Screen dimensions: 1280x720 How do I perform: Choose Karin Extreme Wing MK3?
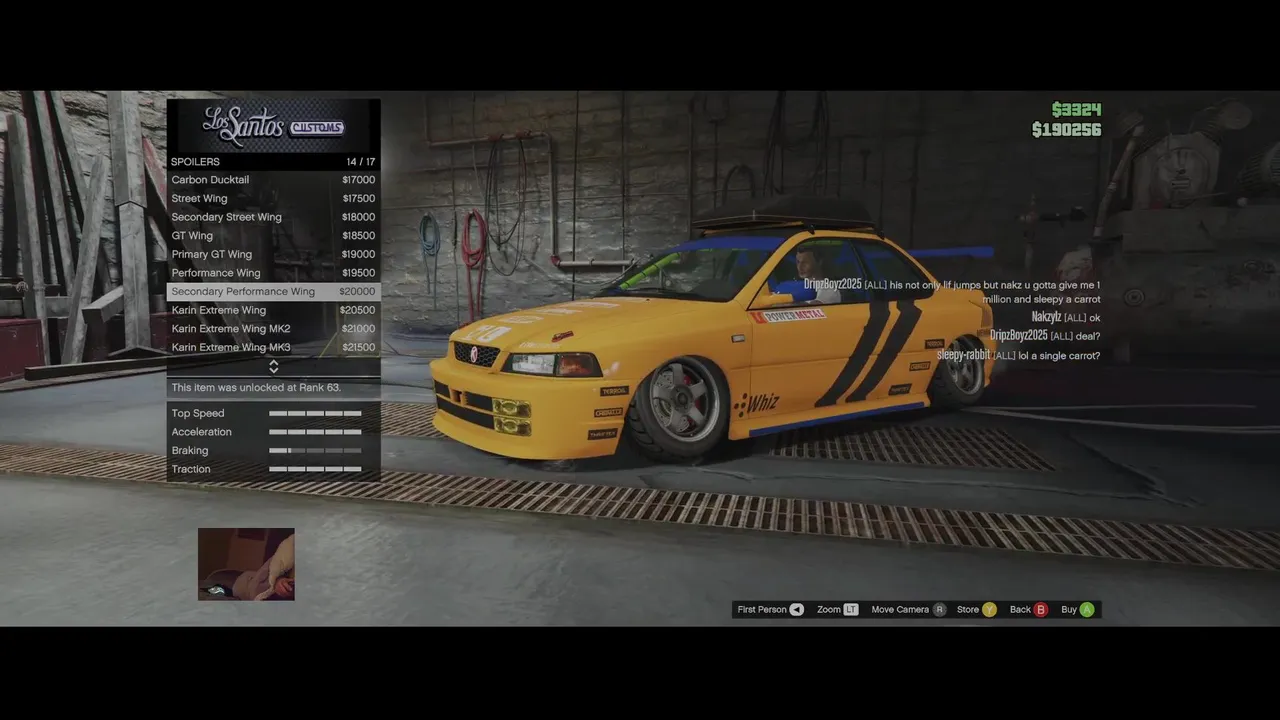(x=273, y=347)
